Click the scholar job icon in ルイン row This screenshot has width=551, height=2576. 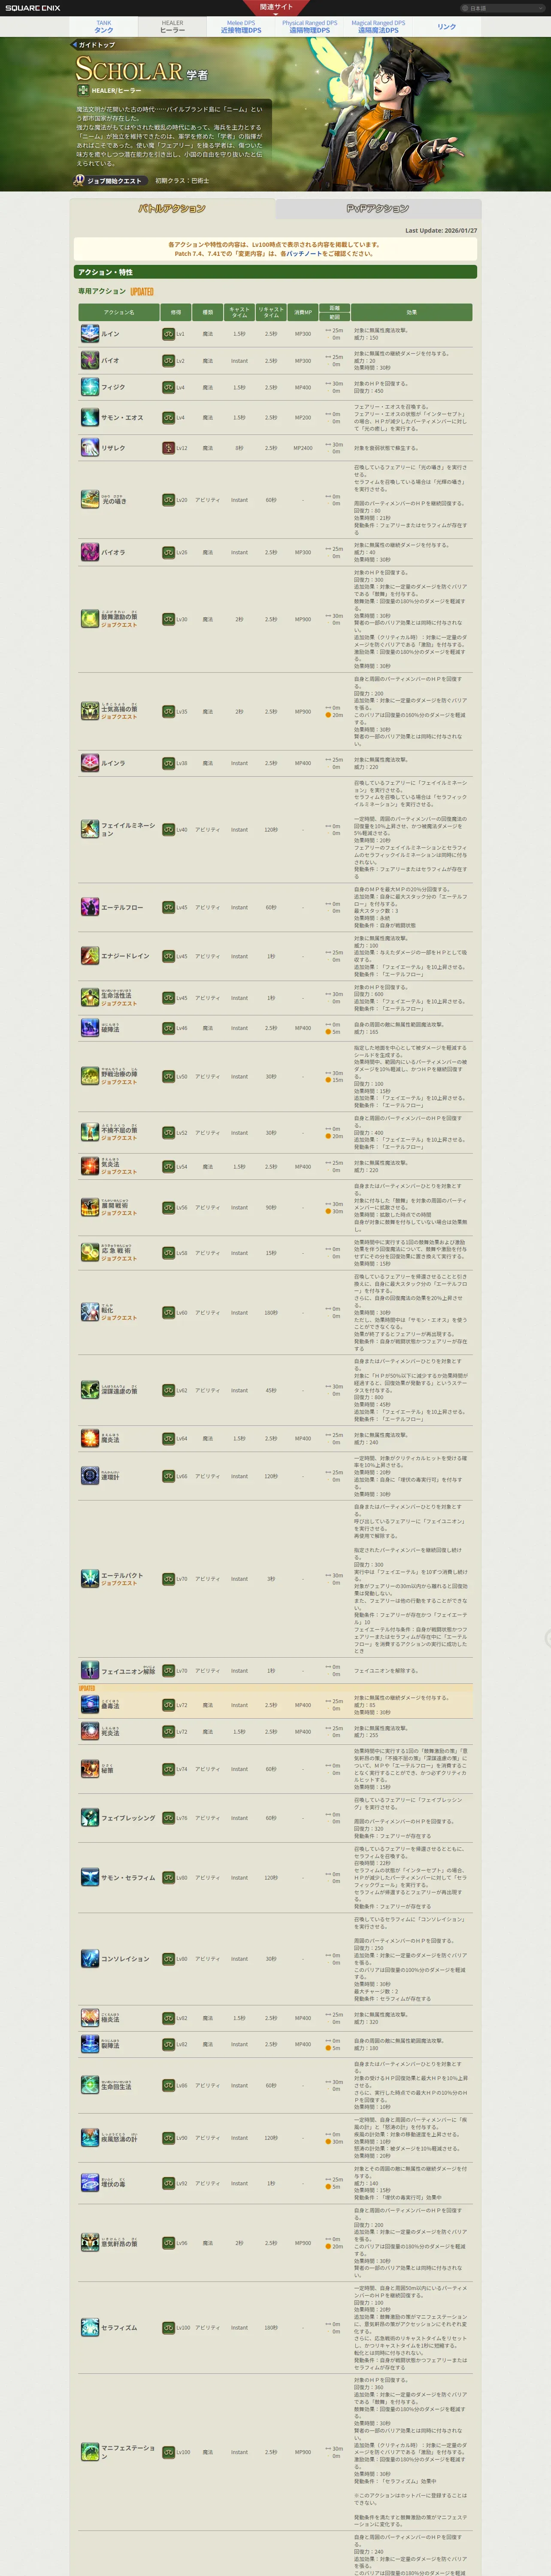(x=169, y=334)
